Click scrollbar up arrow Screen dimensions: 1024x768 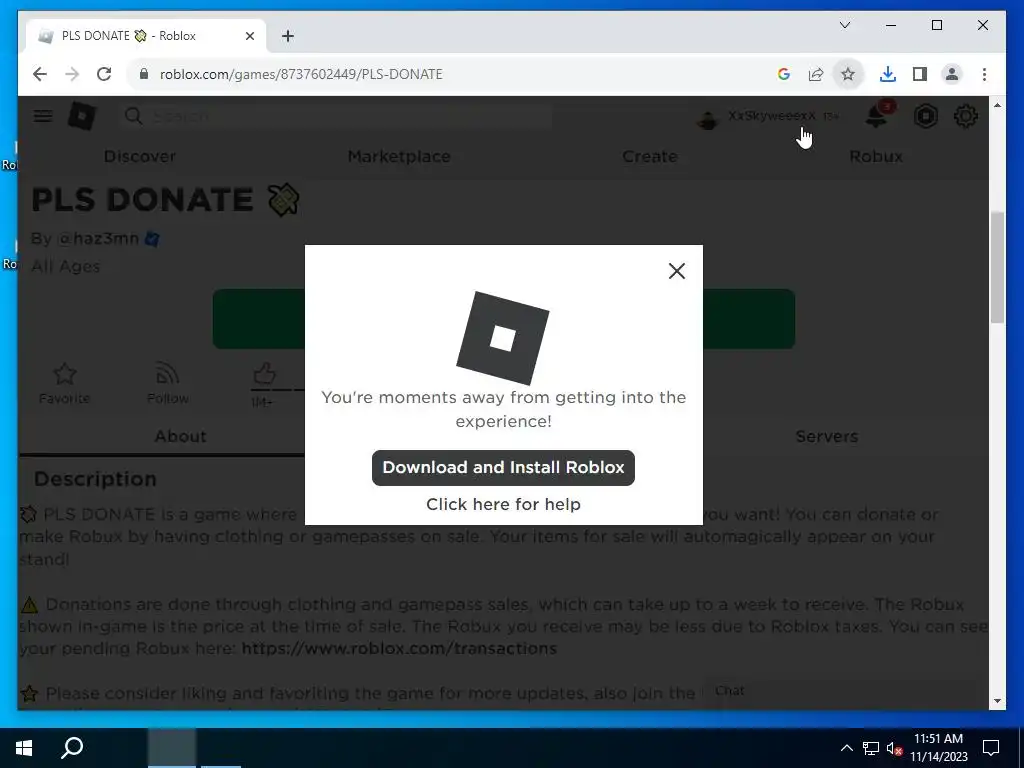pos(997,105)
